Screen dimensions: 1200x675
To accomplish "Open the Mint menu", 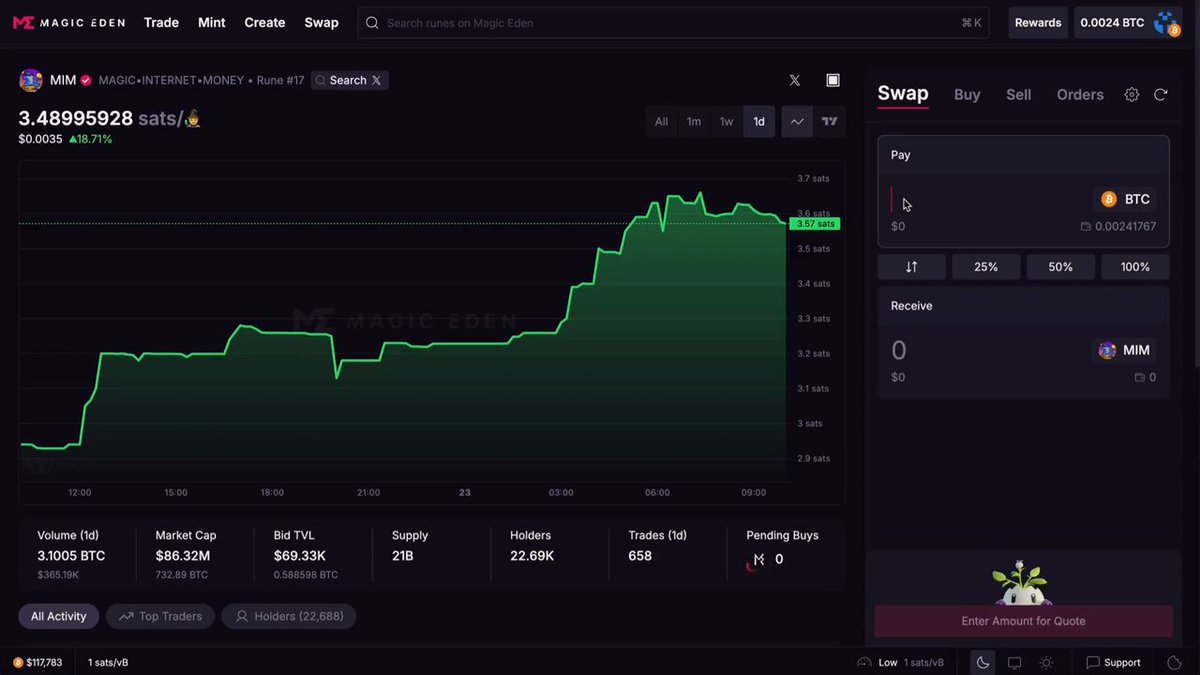I will 212,22.
